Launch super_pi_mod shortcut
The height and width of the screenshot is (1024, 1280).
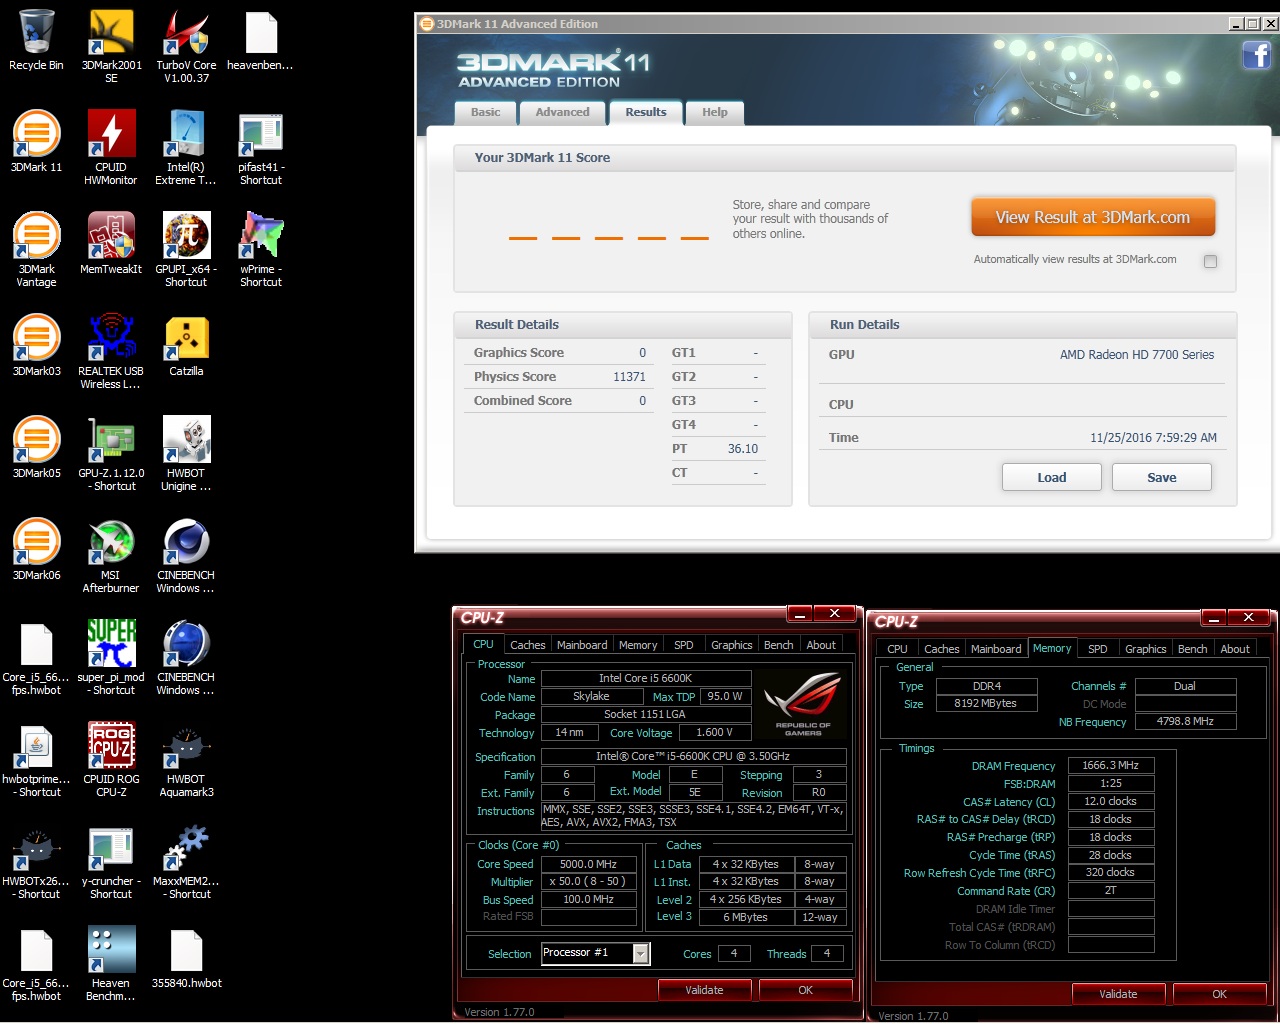click(x=111, y=644)
